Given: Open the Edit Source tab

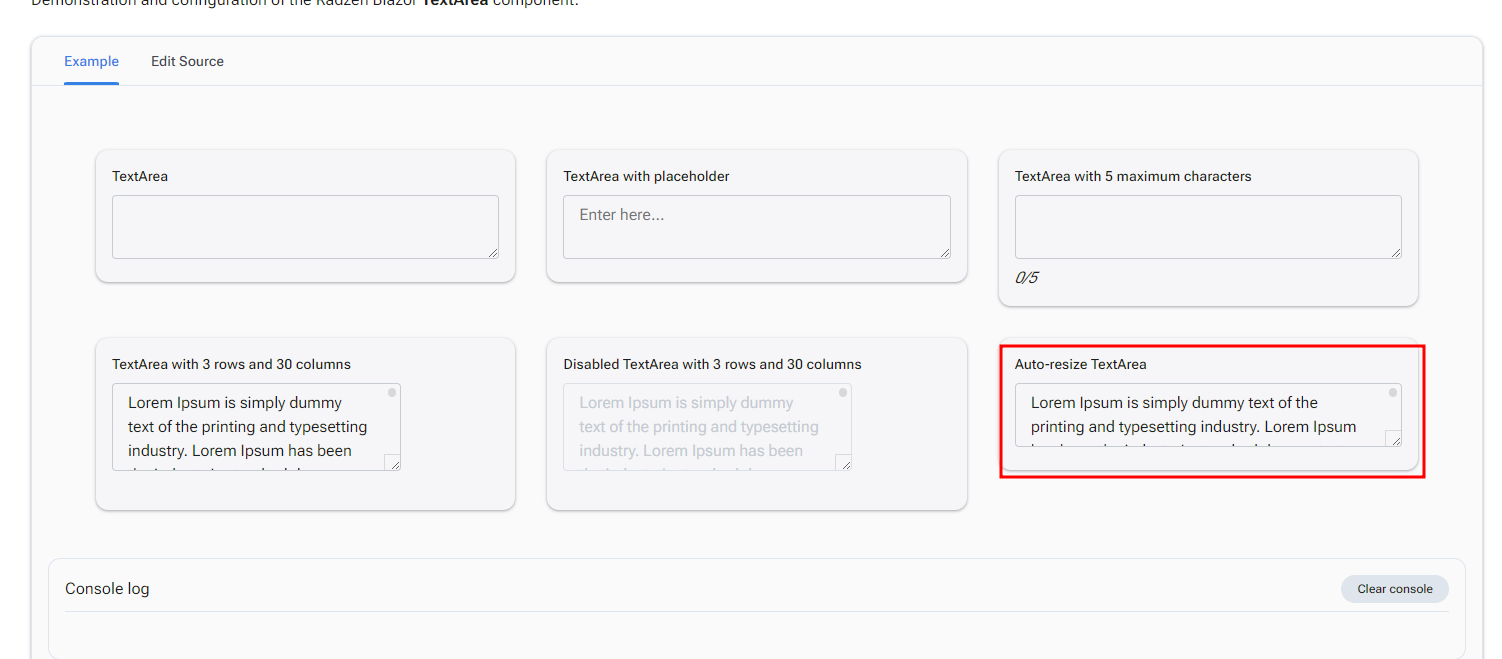Looking at the screenshot, I should point(187,62).
